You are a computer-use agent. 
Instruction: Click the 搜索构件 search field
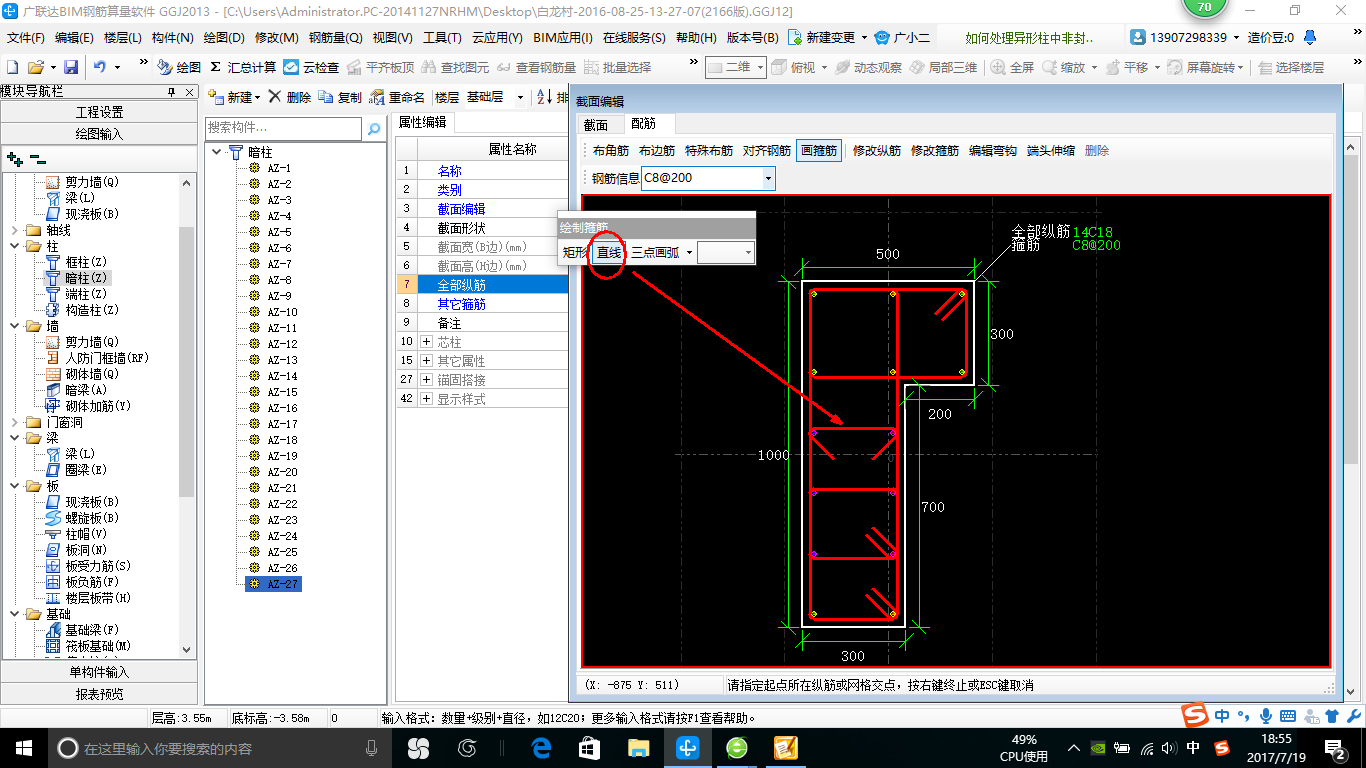coord(283,129)
